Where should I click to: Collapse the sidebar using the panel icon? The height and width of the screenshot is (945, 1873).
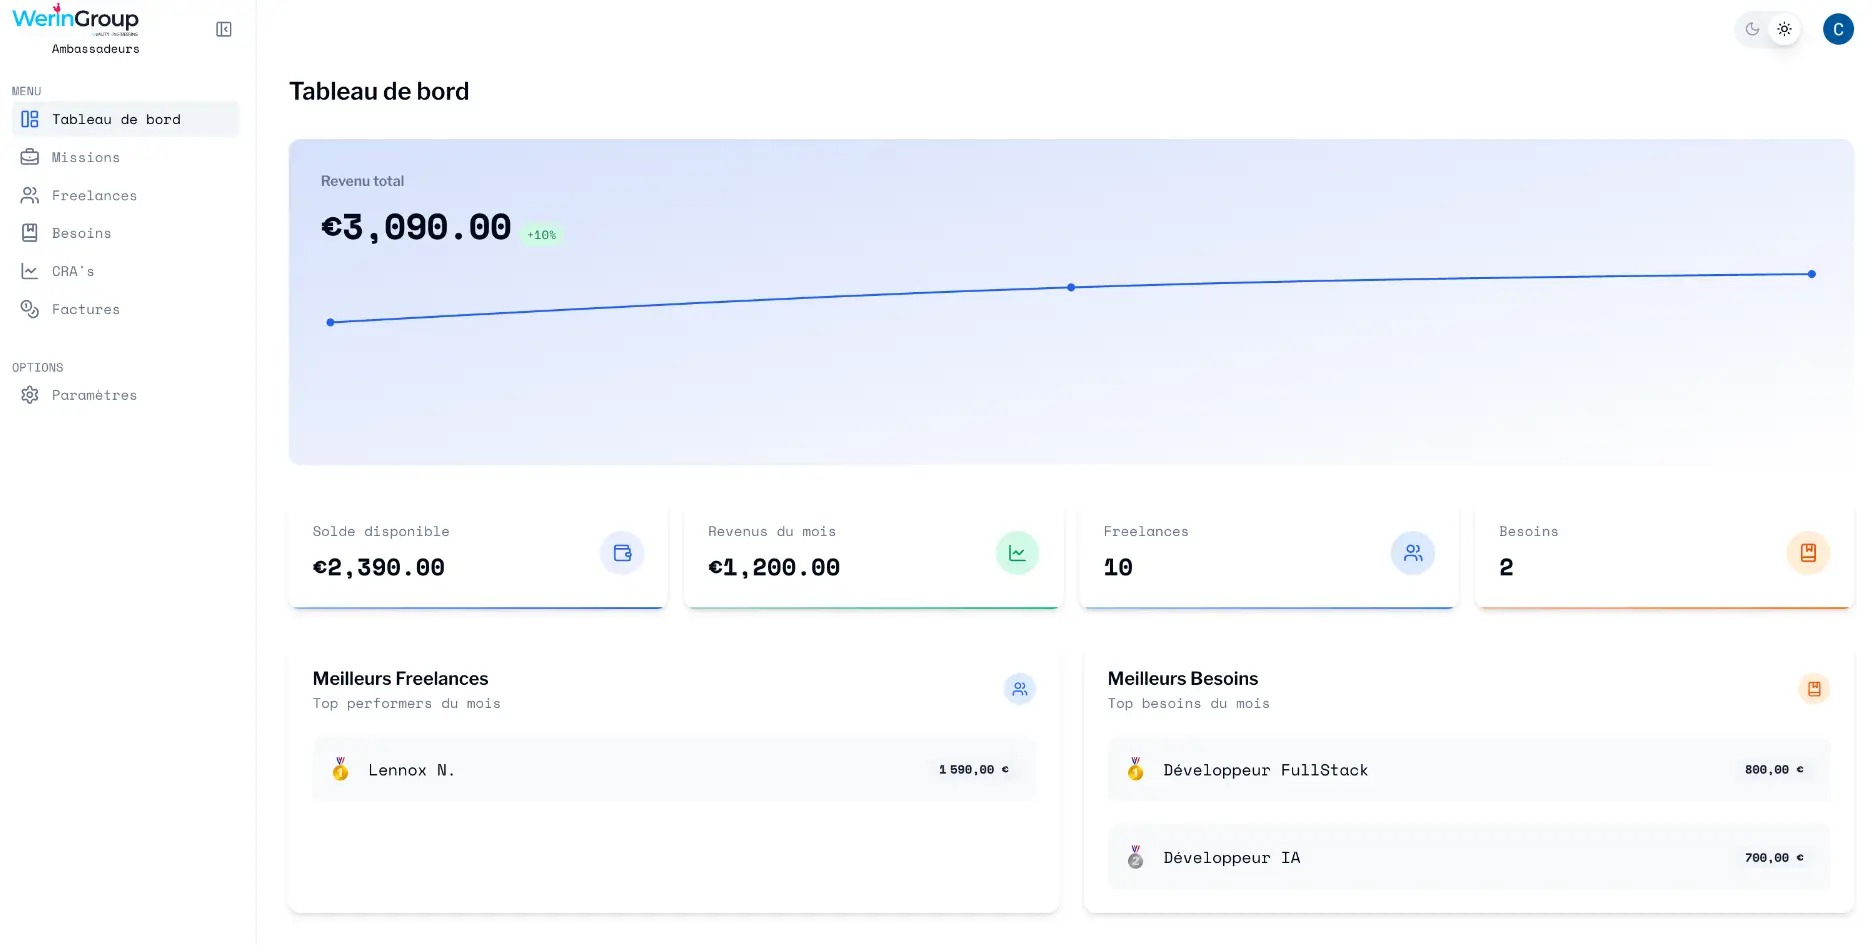coord(224,30)
